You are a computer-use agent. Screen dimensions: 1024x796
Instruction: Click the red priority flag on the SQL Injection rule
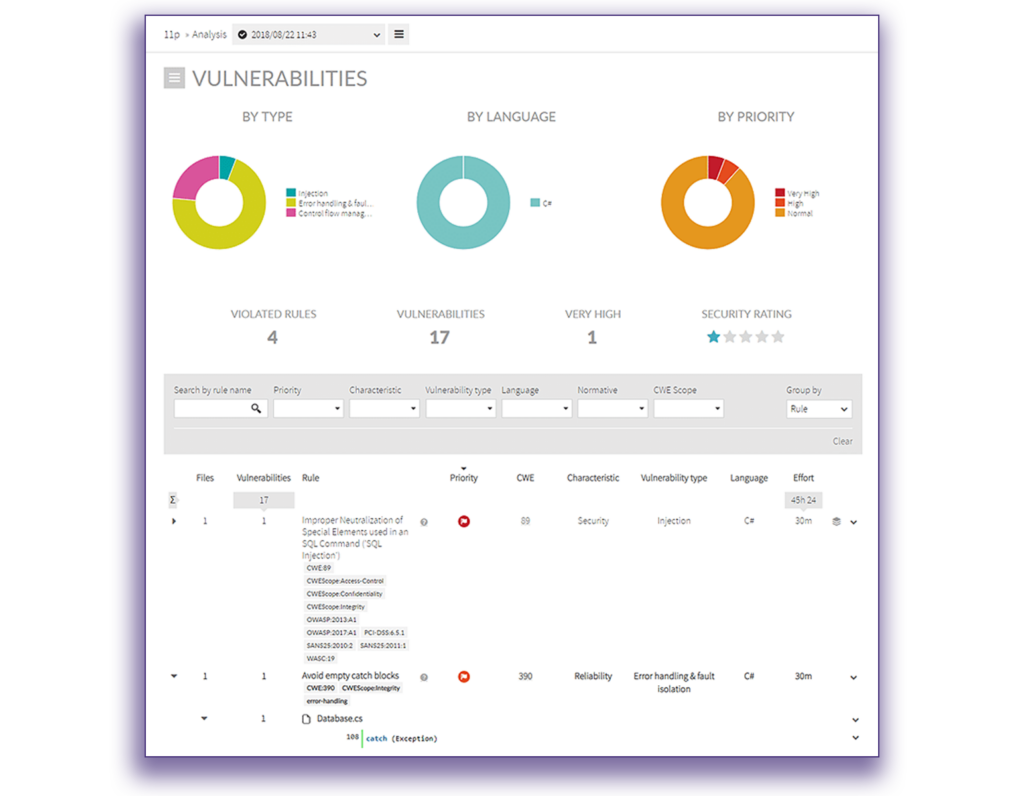463,521
